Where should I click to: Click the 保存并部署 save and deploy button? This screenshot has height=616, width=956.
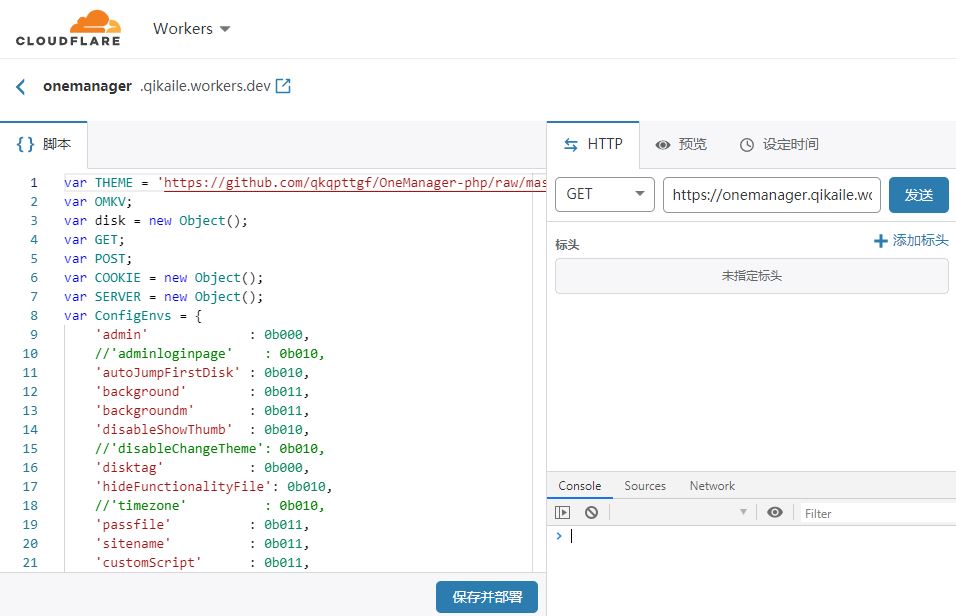(487, 597)
